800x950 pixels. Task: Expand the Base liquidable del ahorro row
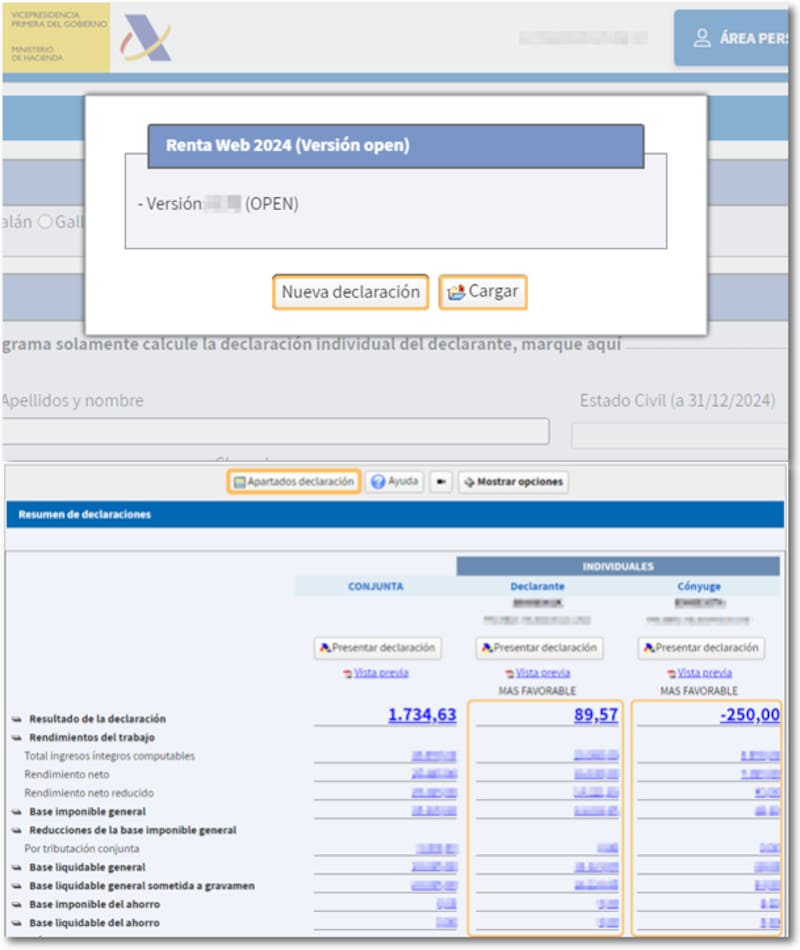(x=16, y=923)
